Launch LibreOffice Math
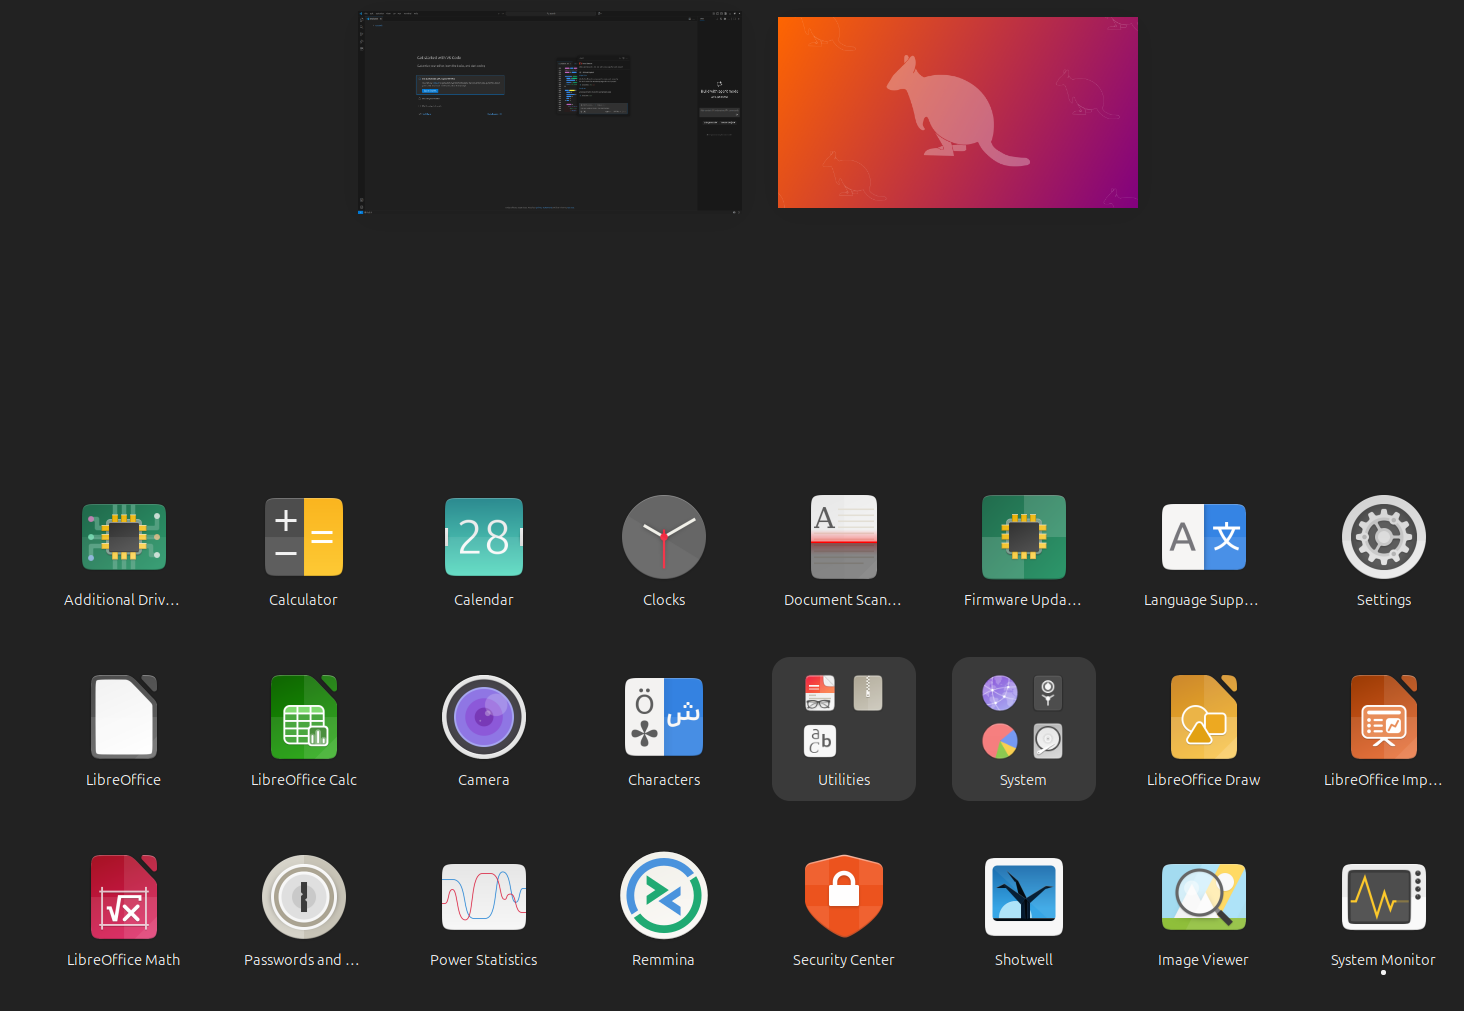1464x1011 pixels. click(123, 898)
